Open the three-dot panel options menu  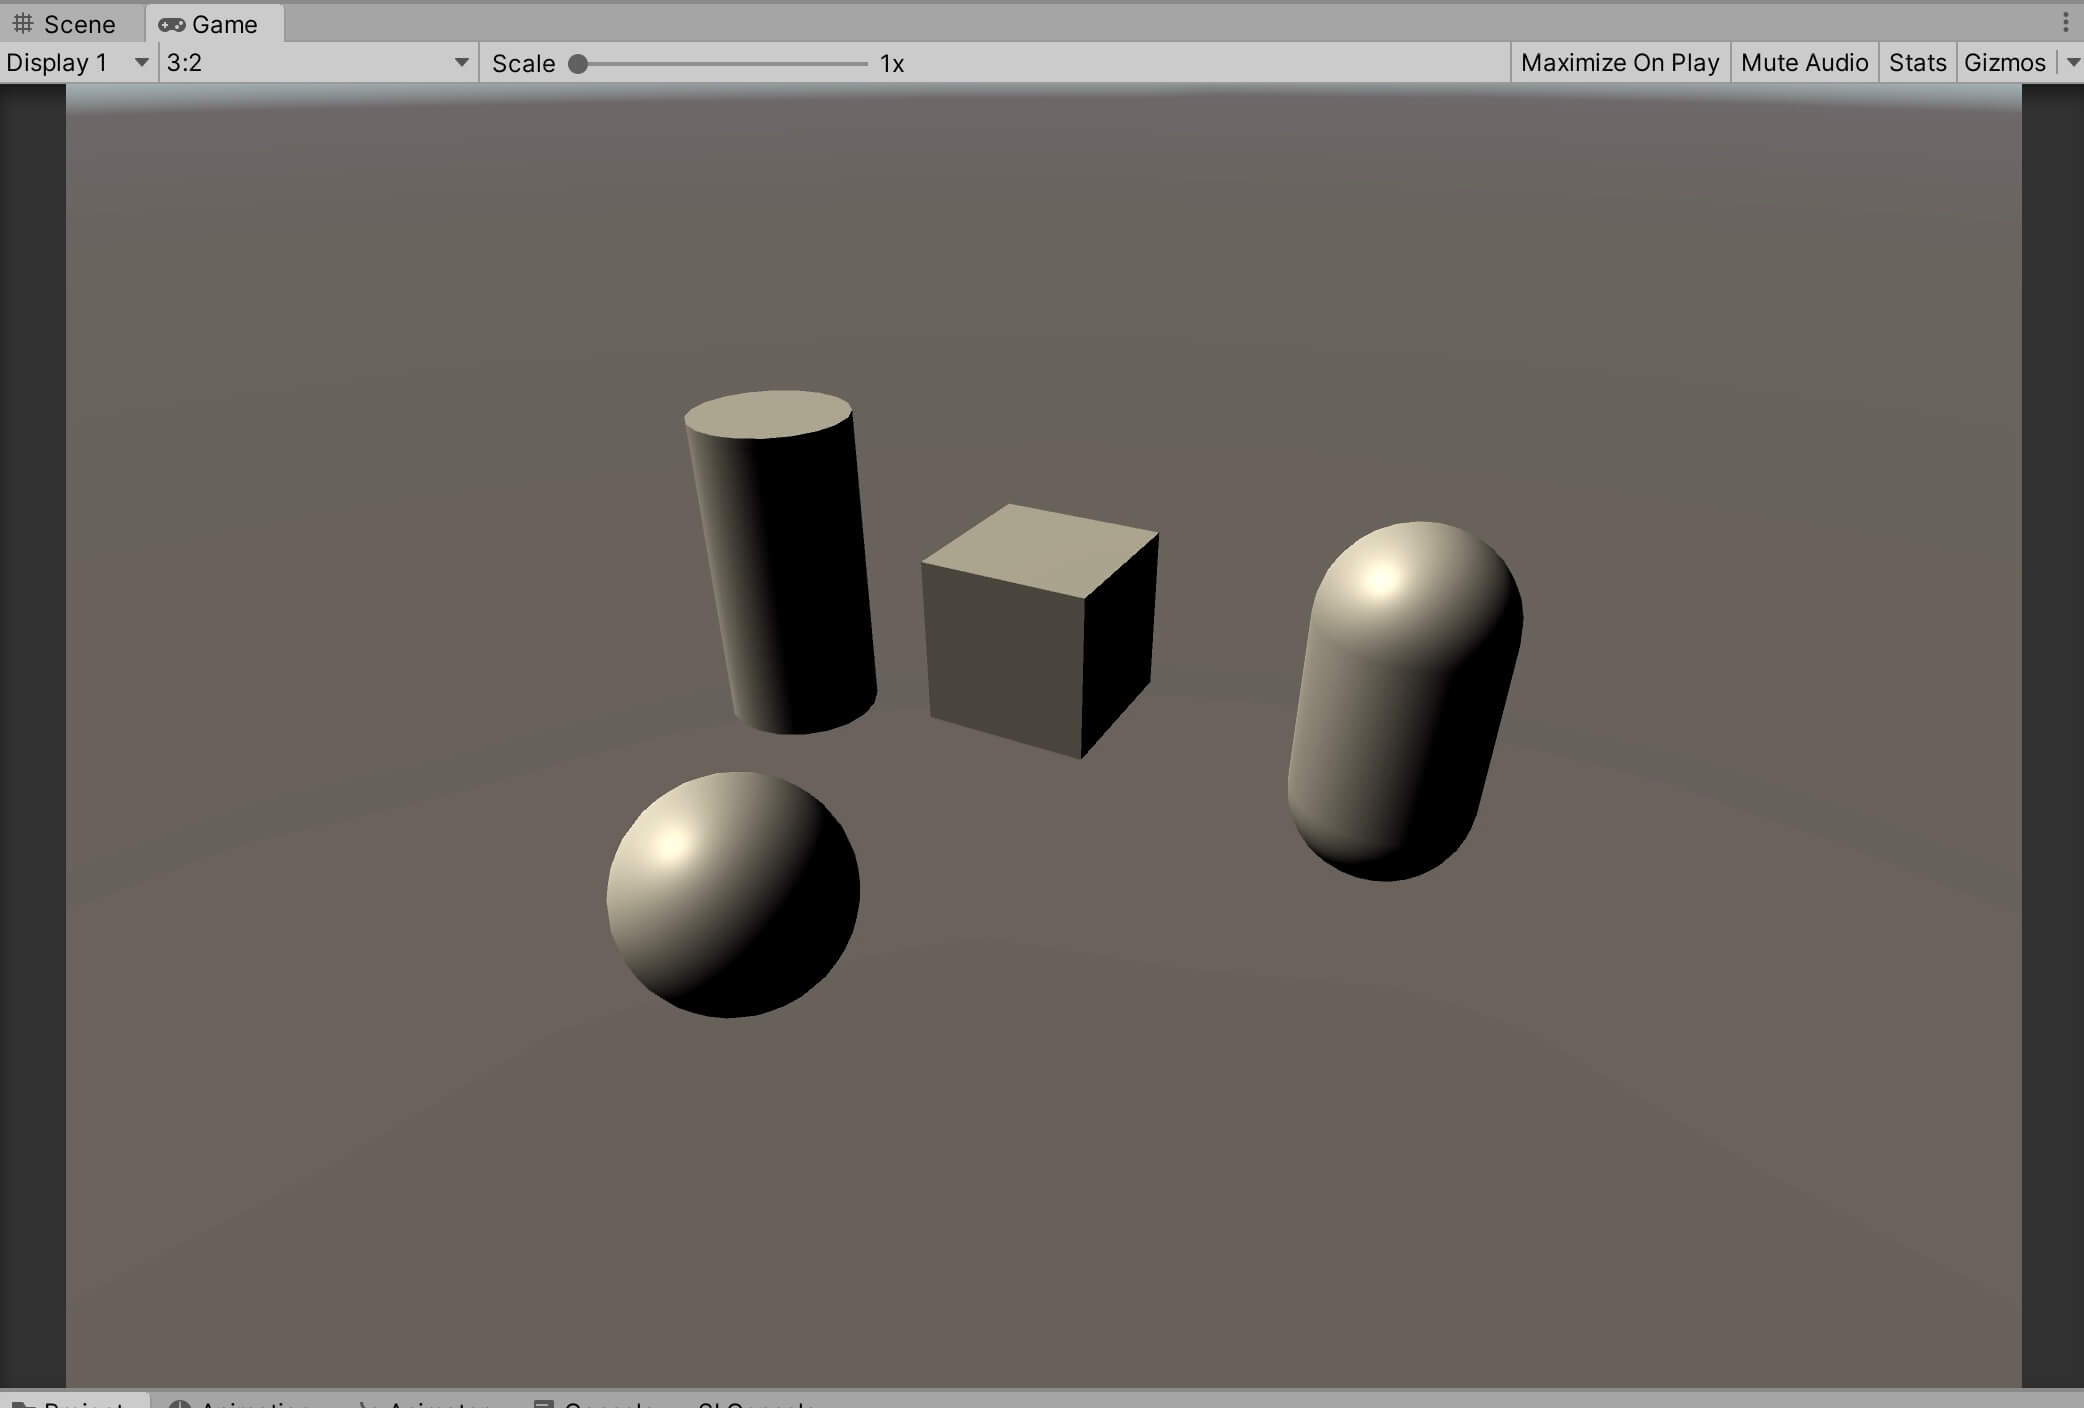click(x=2066, y=23)
